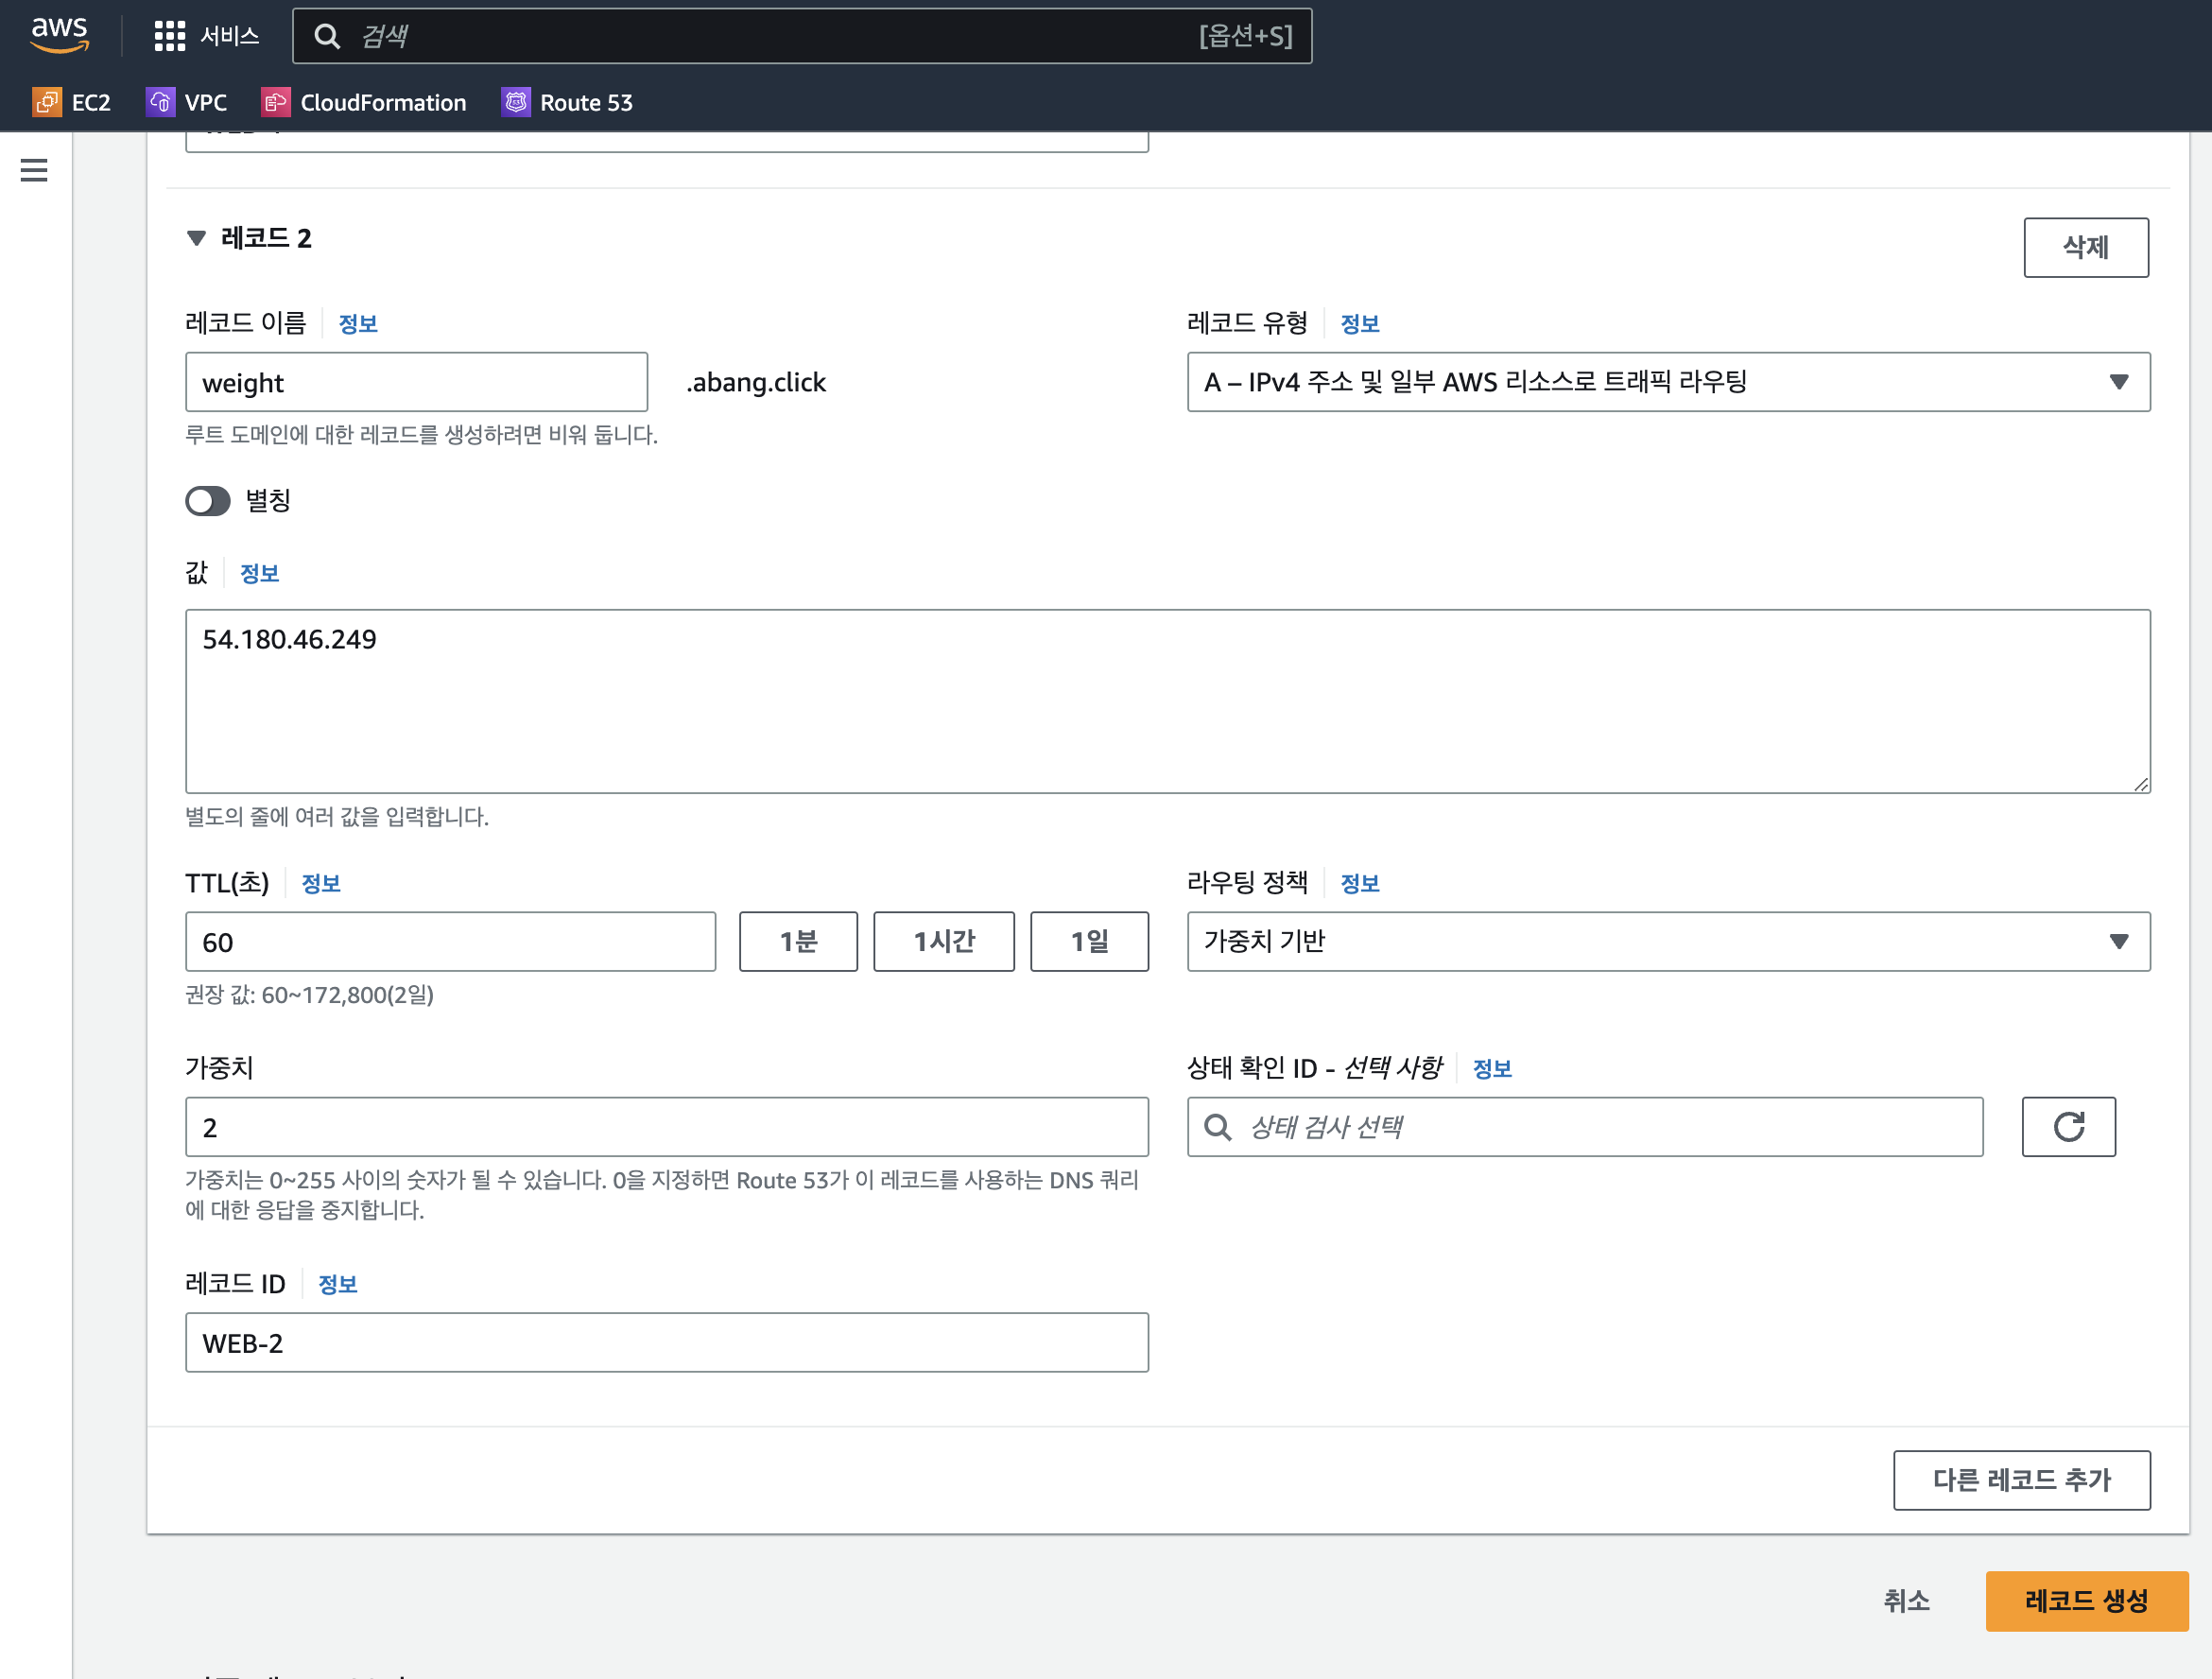Focus the AWS search bar
The image size is (2212, 1679).
click(760, 36)
